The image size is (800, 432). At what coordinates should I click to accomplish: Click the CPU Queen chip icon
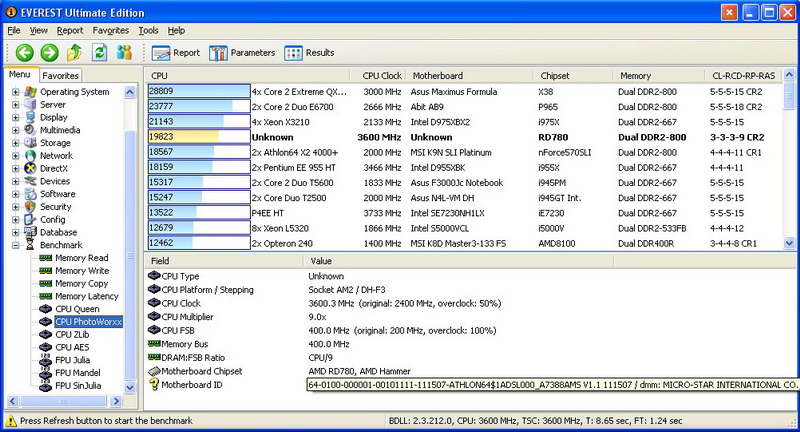coord(45,309)
